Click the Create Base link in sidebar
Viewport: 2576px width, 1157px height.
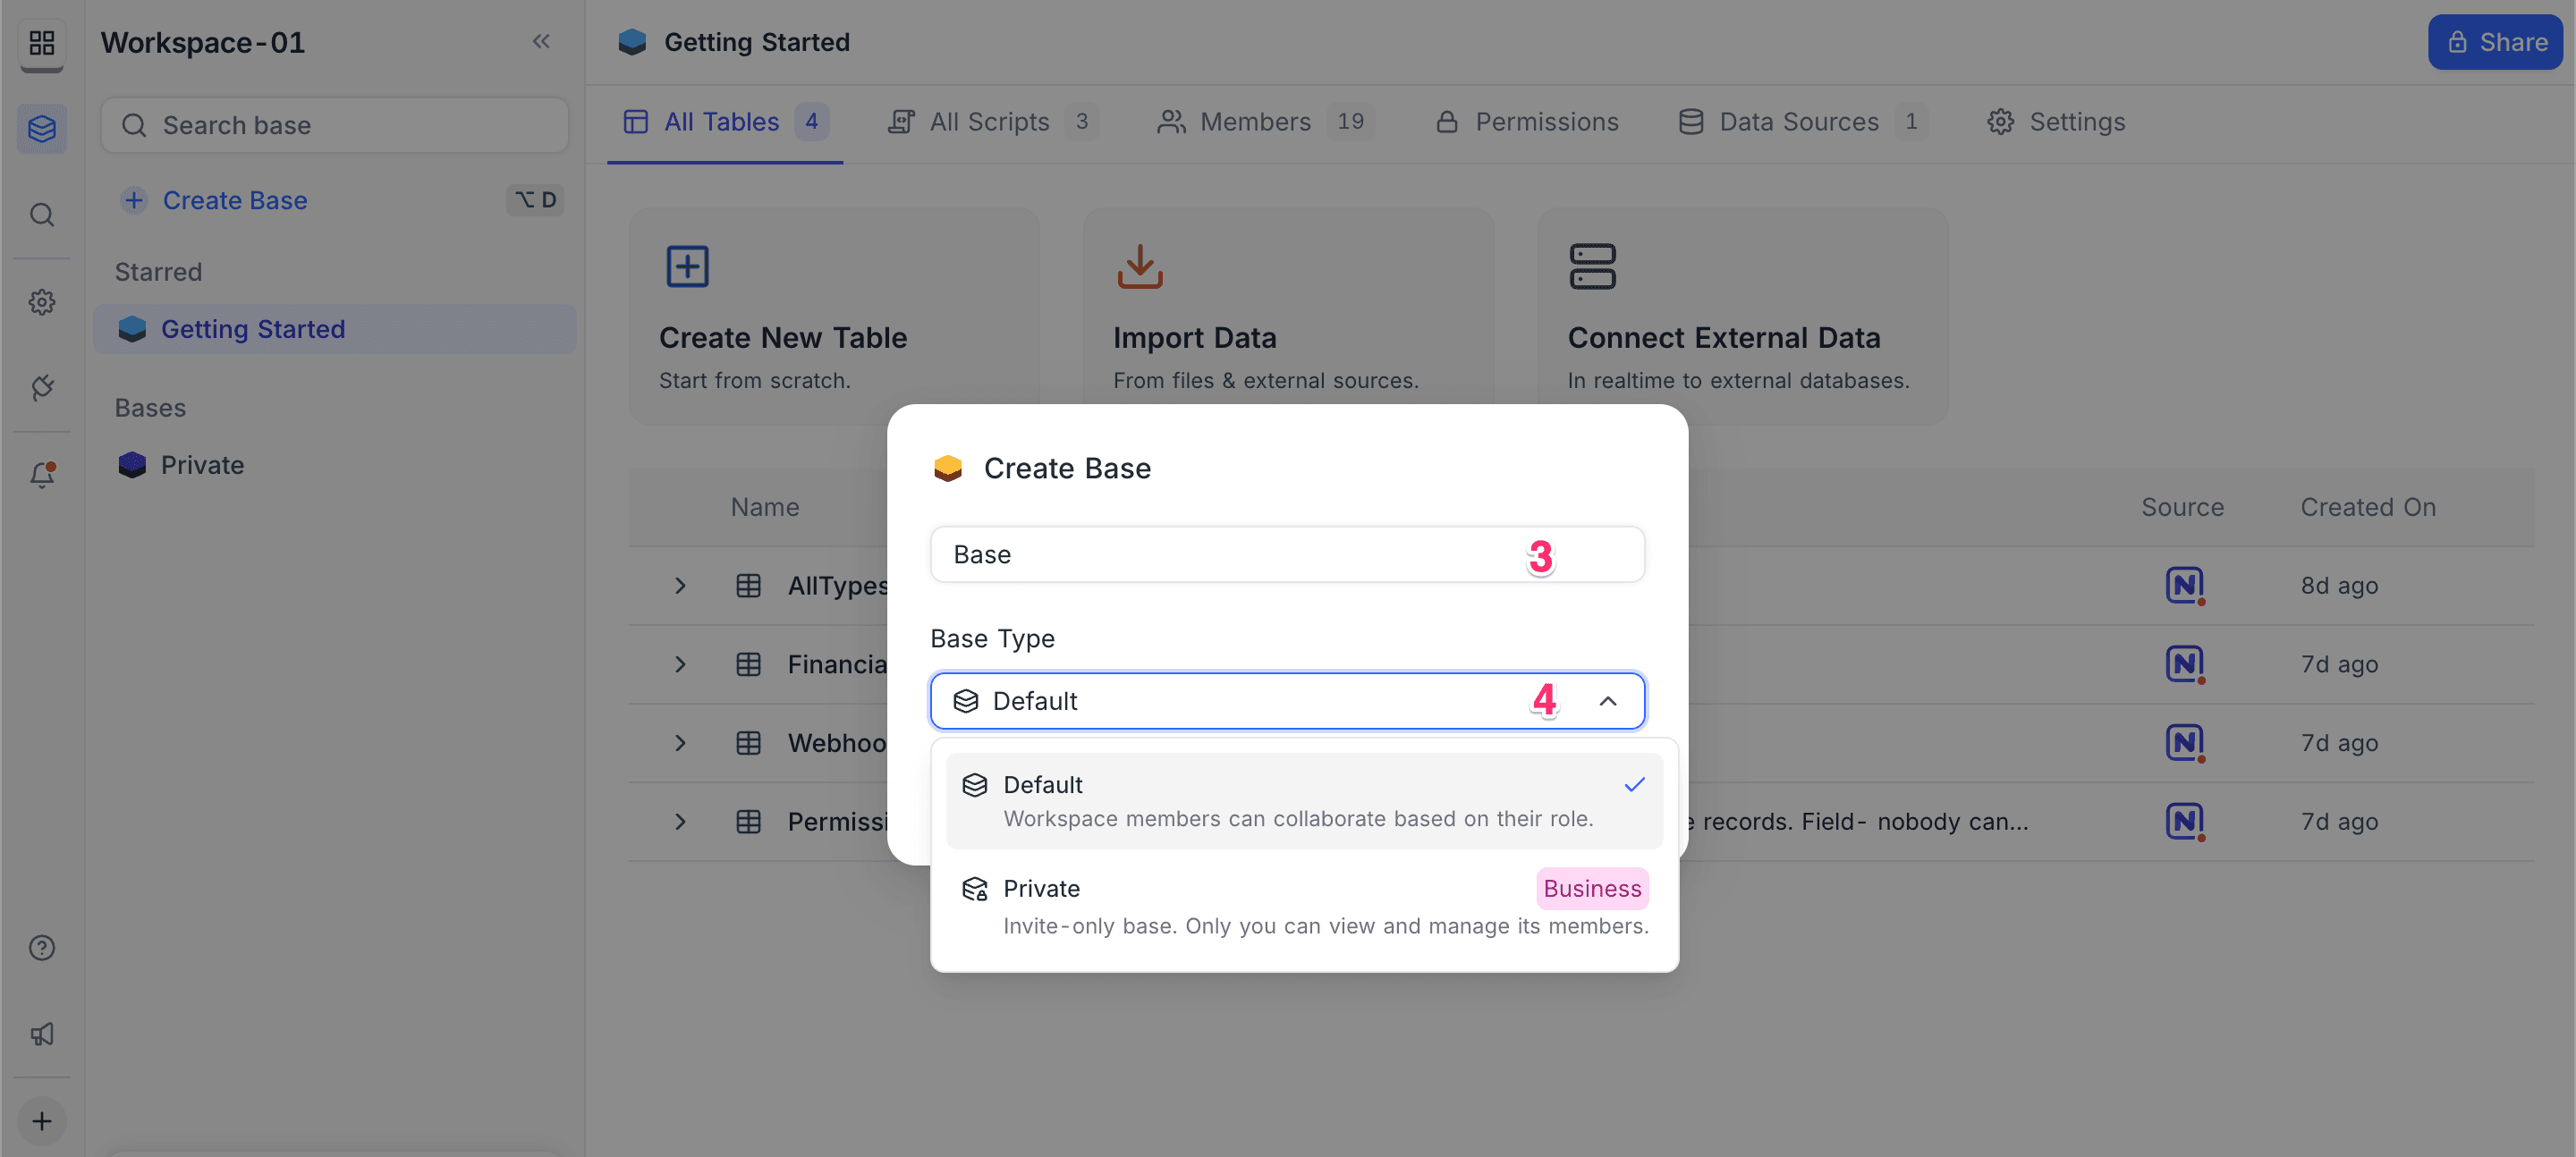(235, 200)
